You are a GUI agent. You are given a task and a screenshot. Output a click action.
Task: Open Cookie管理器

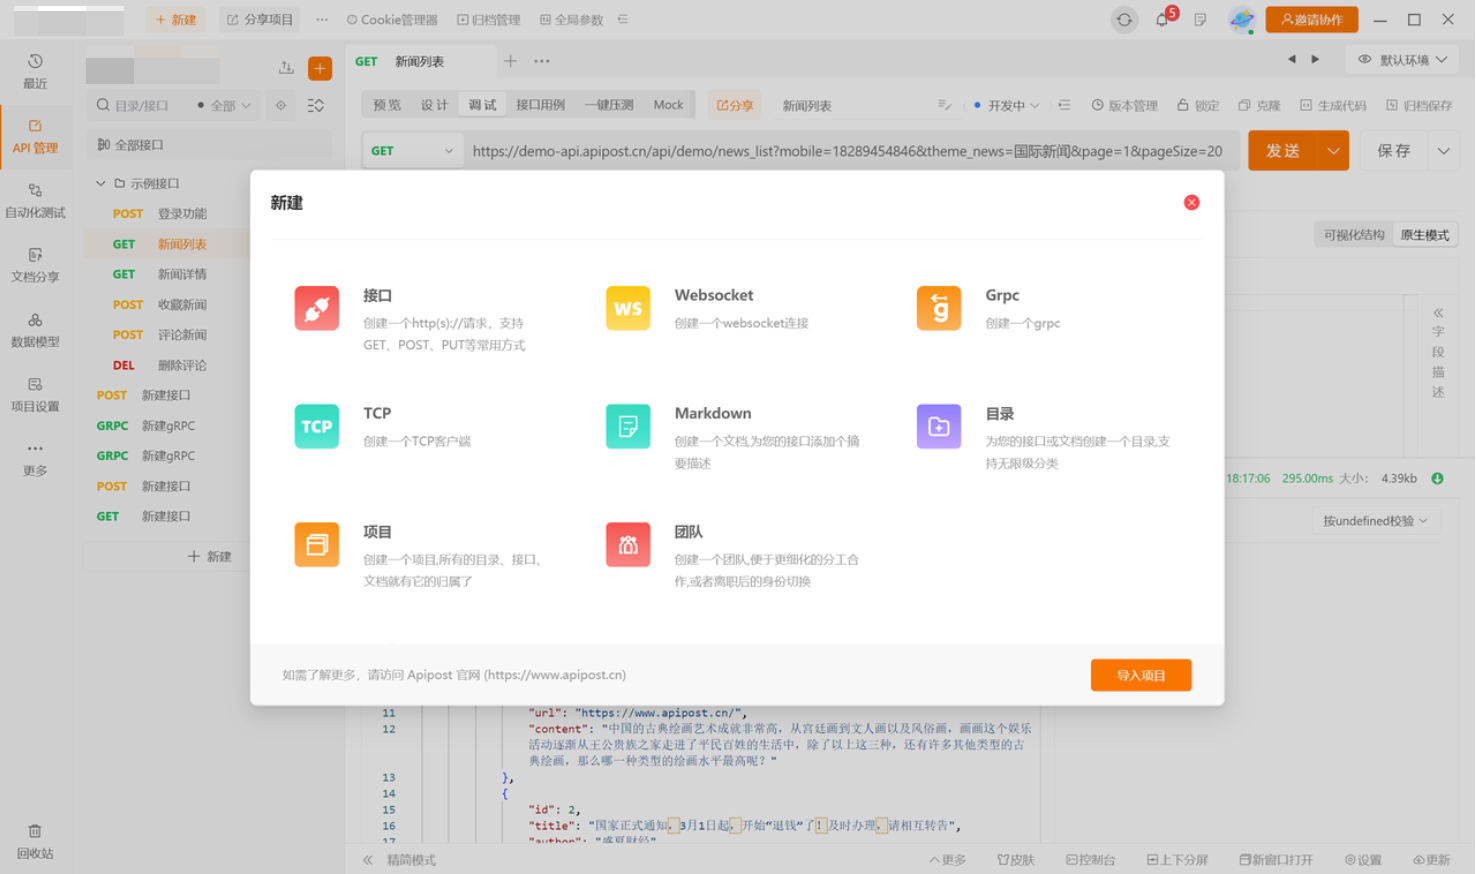pos(392,19)
